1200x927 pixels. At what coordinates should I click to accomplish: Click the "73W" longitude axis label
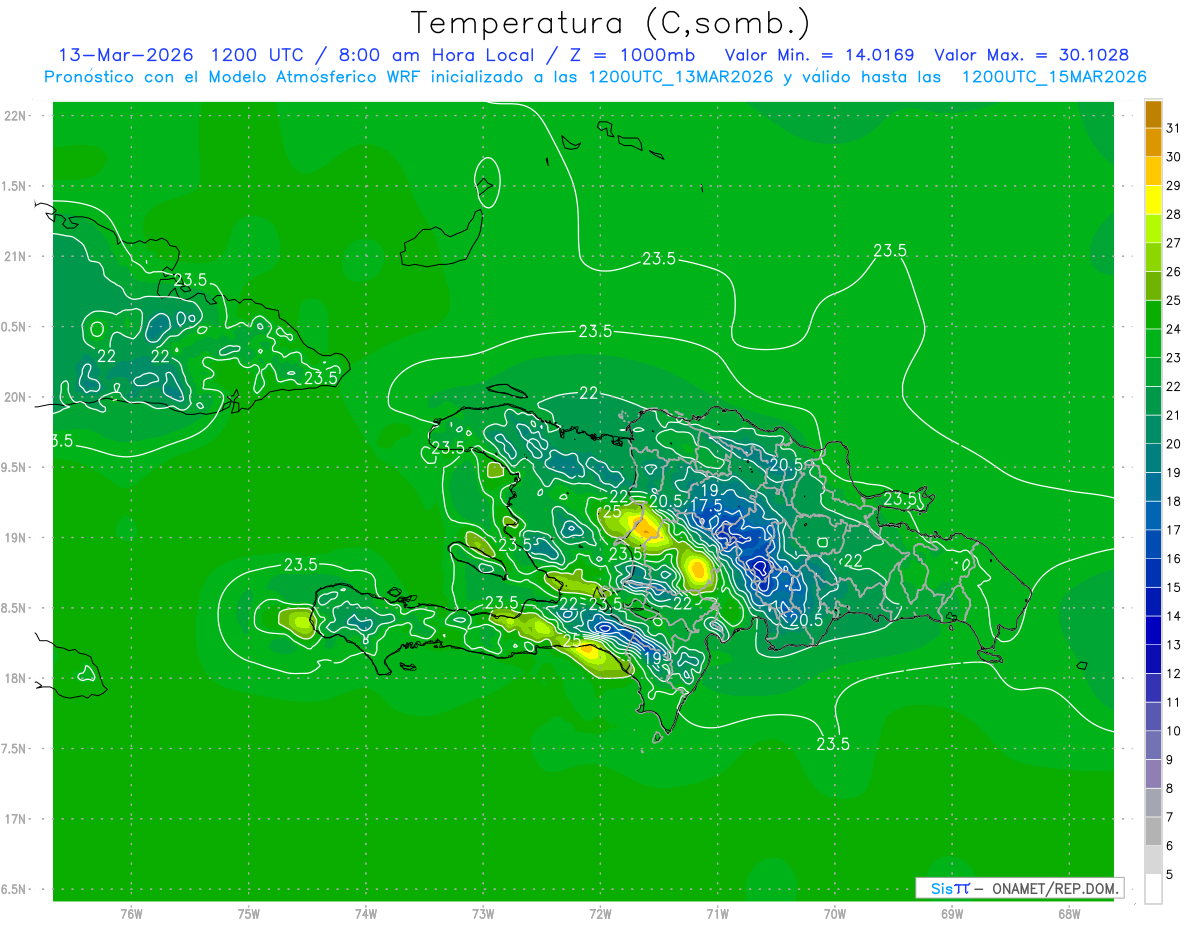point(483,914)
